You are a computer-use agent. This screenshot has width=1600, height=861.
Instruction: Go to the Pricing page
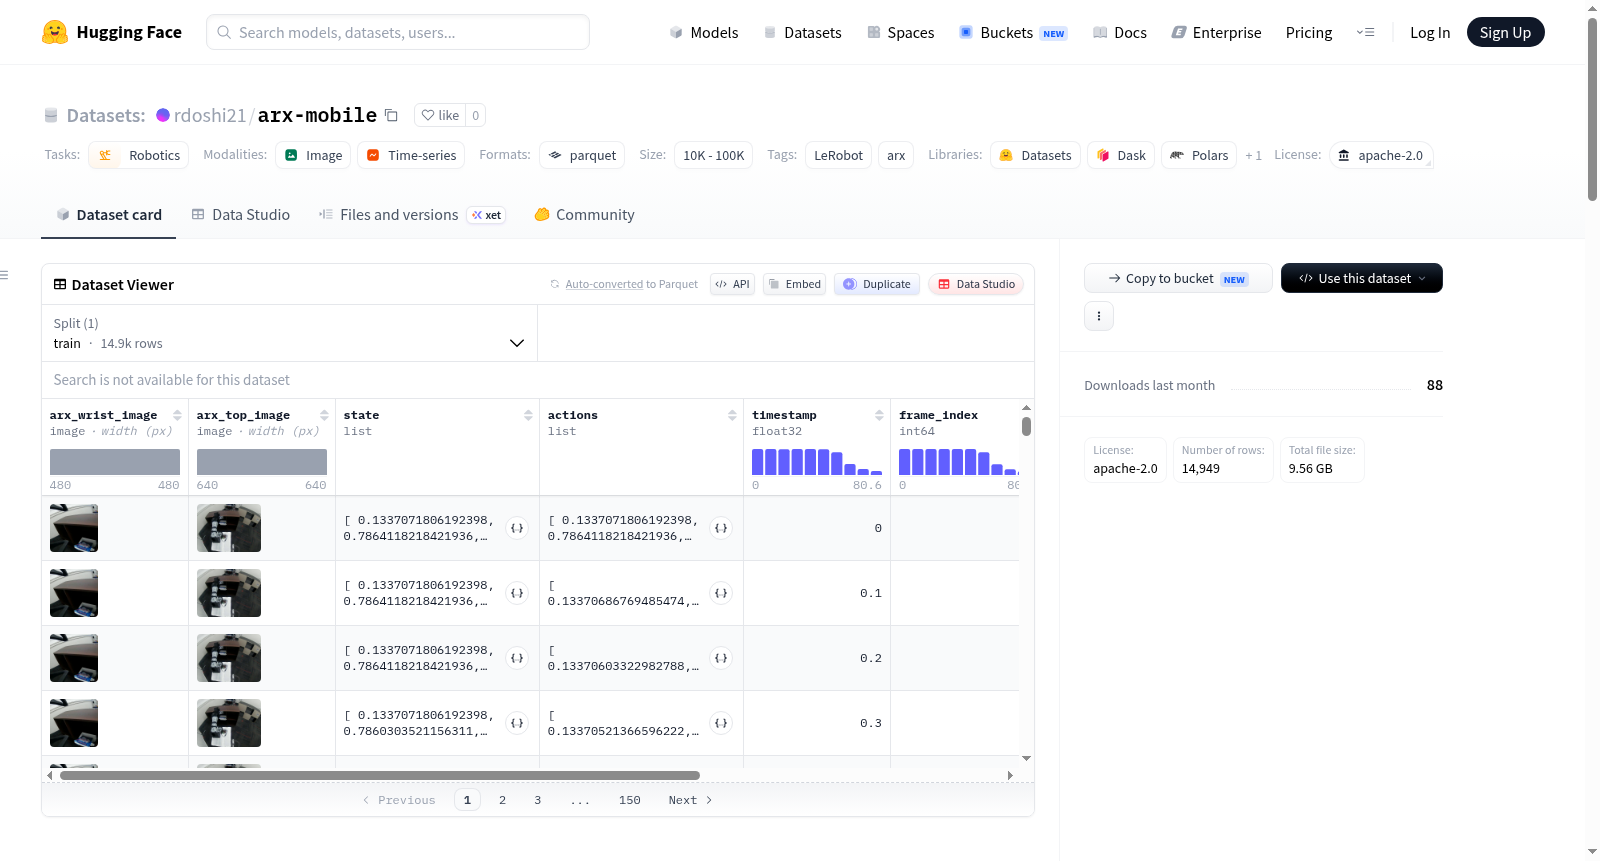click(1309, 32)
